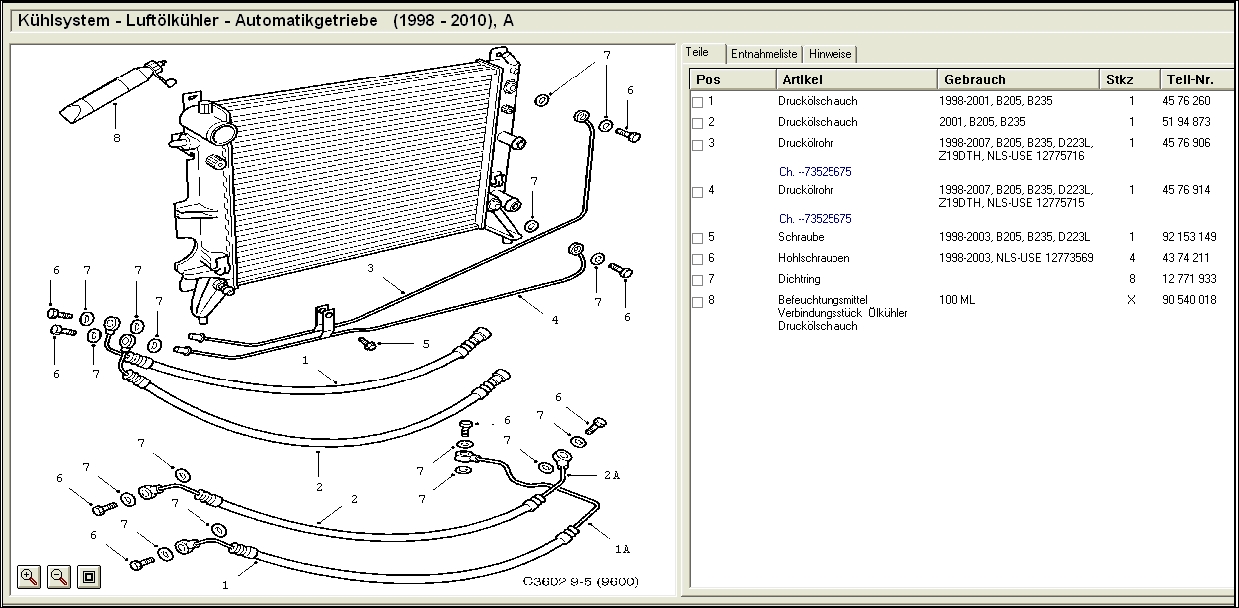The image size is (1239, 608).
Task: Select part number 12 771 933
Action: (x=1189, y=279)
